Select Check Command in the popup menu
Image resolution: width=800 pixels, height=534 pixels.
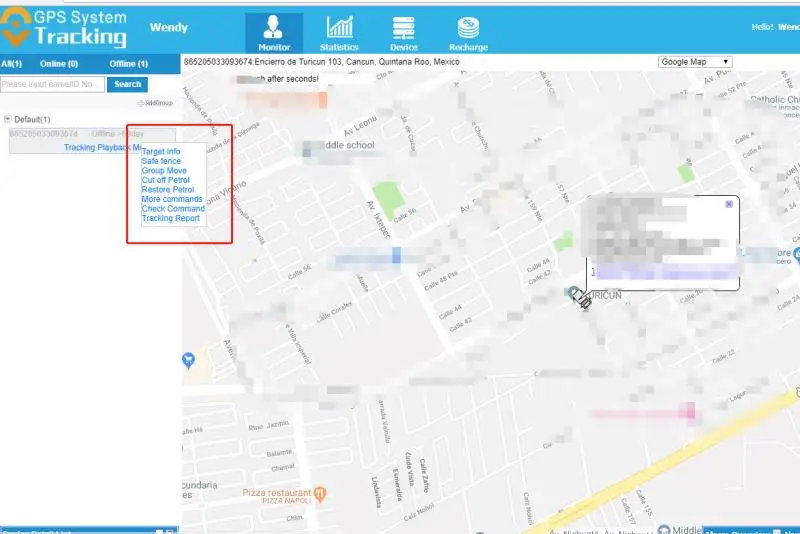point(173,209)
